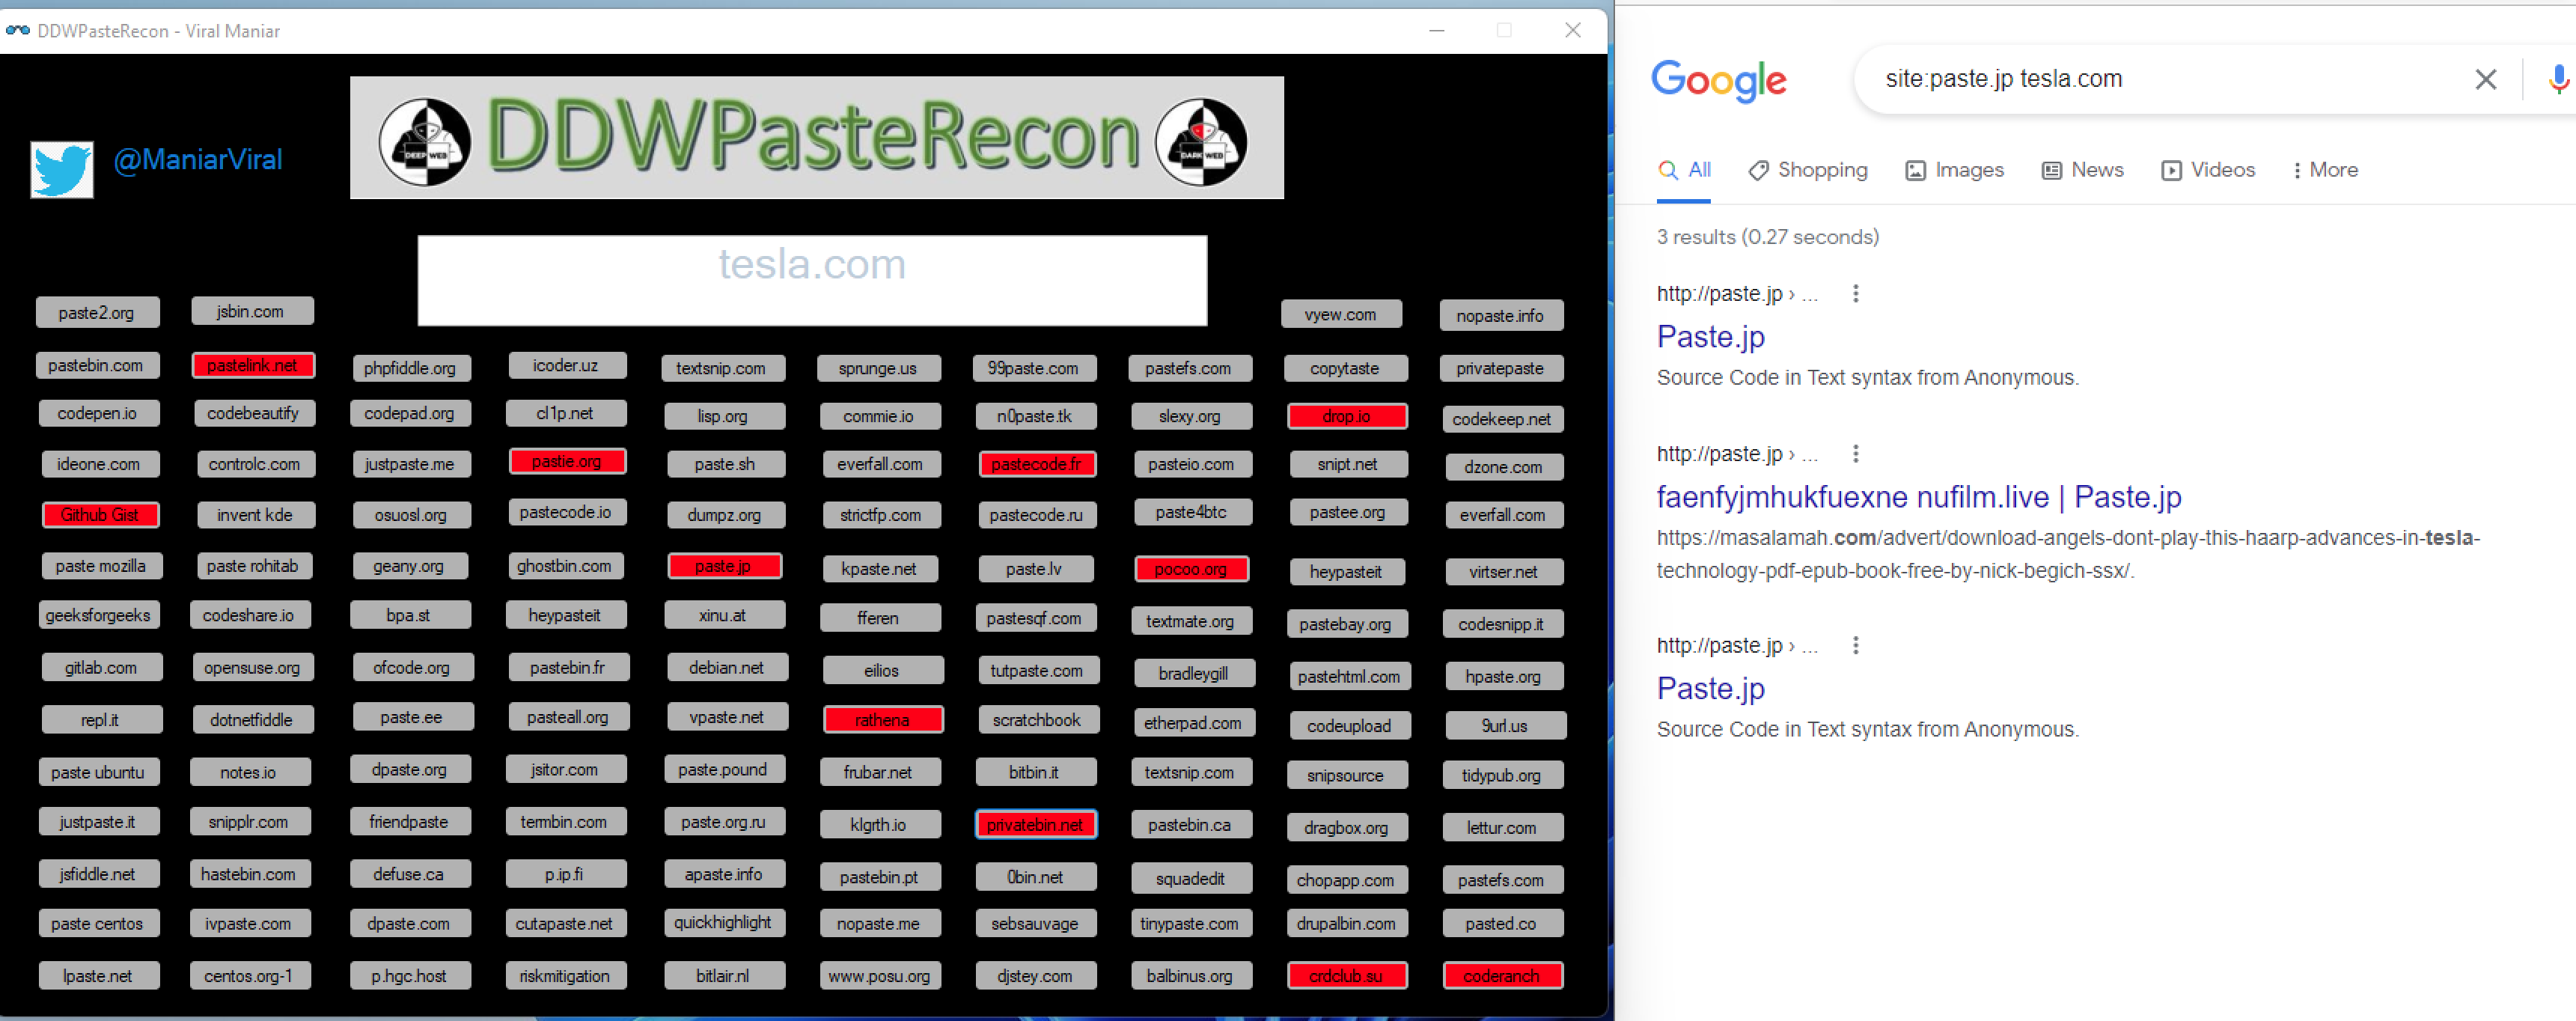Click the debian.net button
This screenshot has width=2576, height=1021.
point(727,667)
